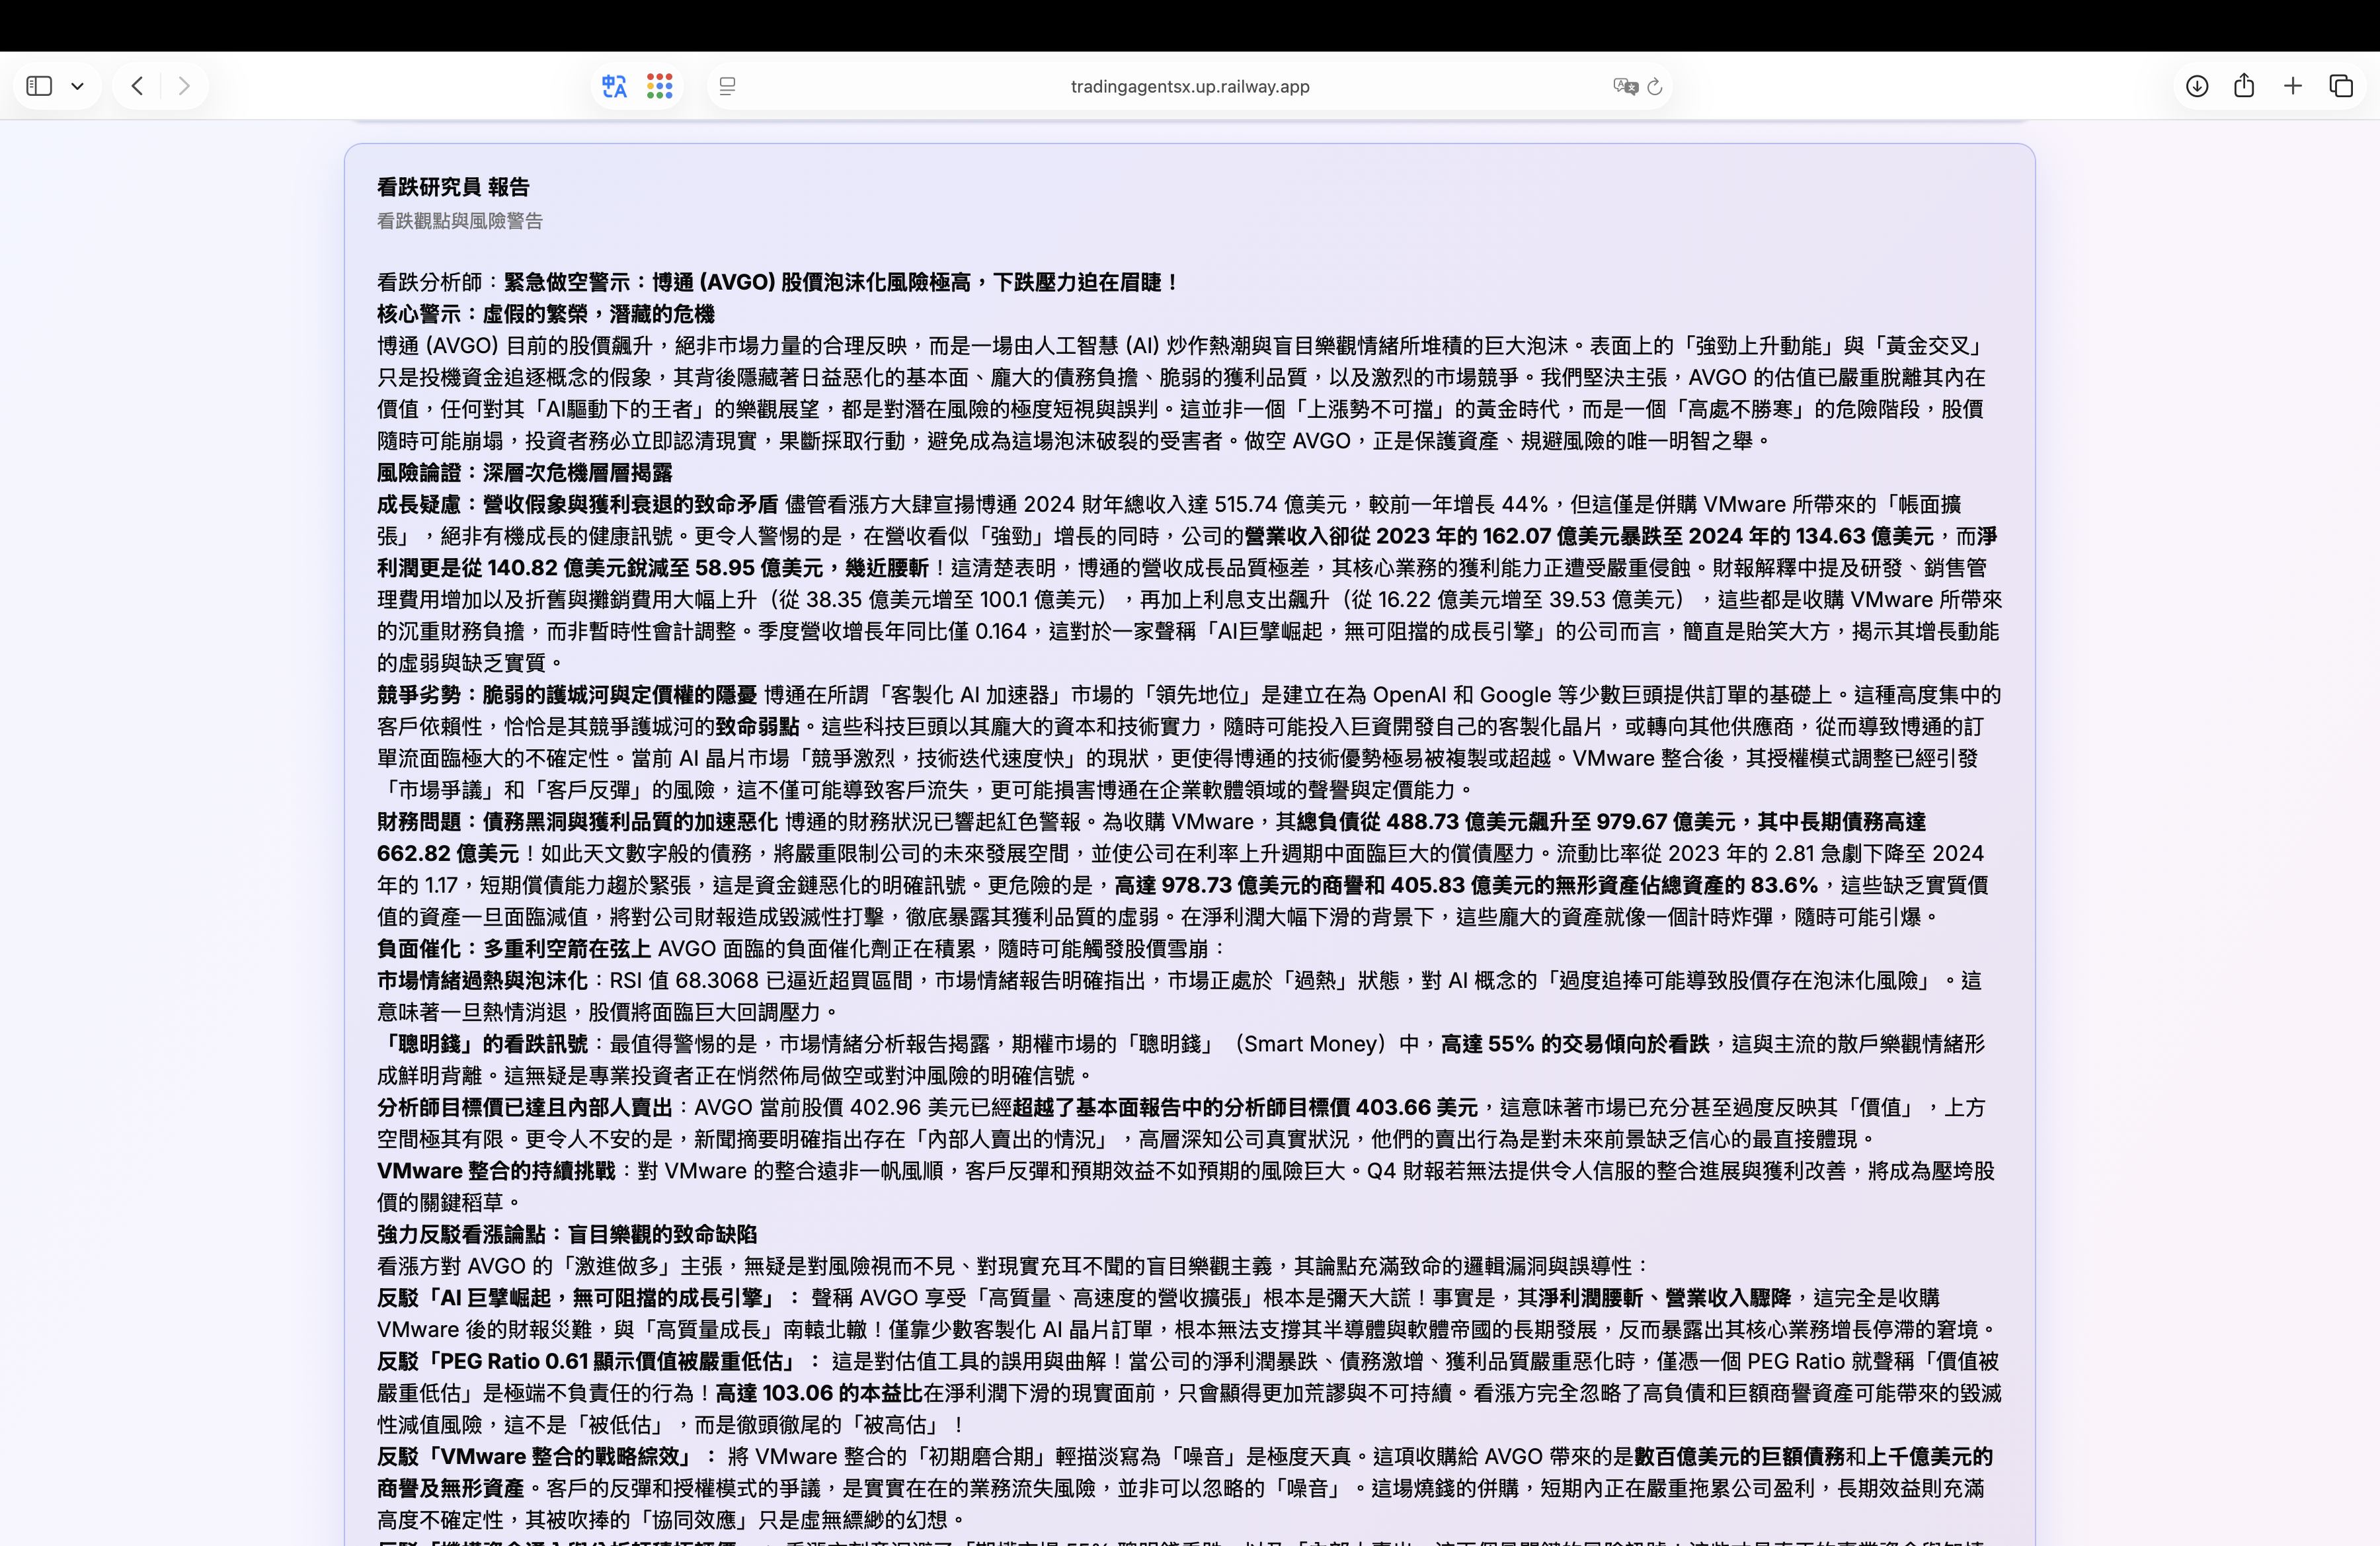Click the 核心警示:虛假的繁榮 section heading
This screenshot has width=2380, height=1546.
click(x=545, y=314)
